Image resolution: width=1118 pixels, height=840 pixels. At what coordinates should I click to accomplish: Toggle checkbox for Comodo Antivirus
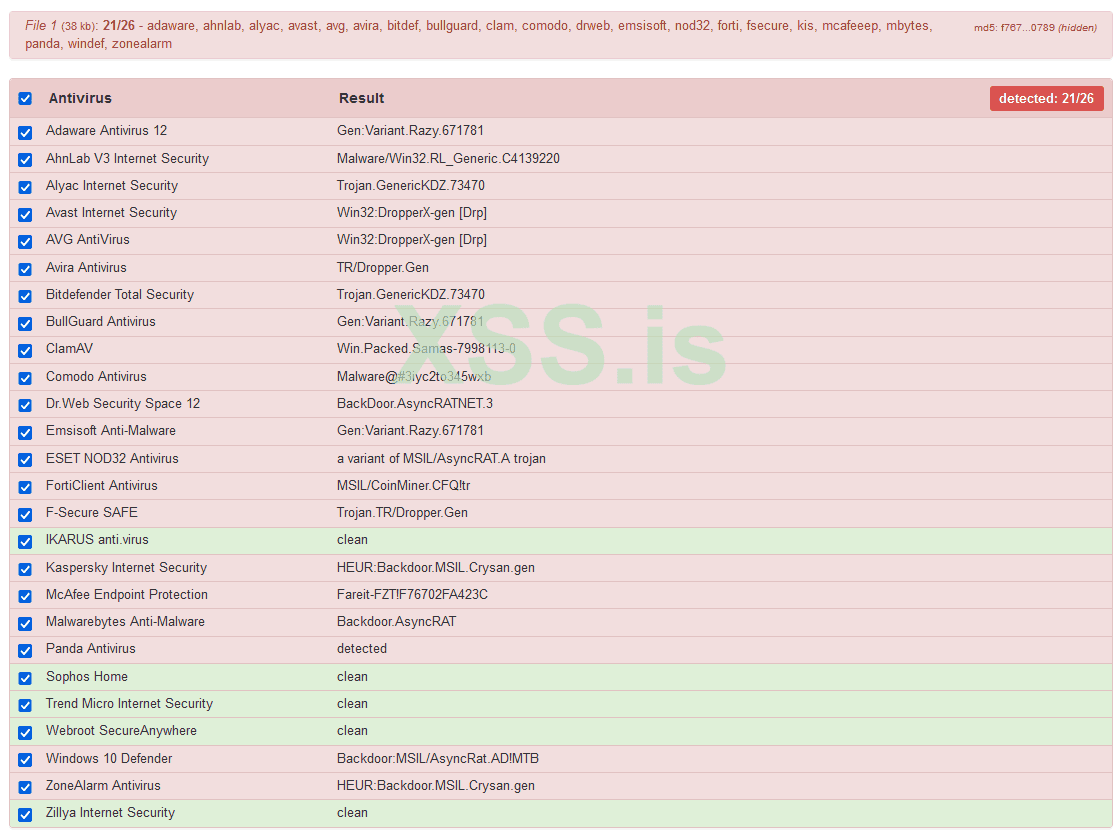pyautogui.click(x=25, y=378)
